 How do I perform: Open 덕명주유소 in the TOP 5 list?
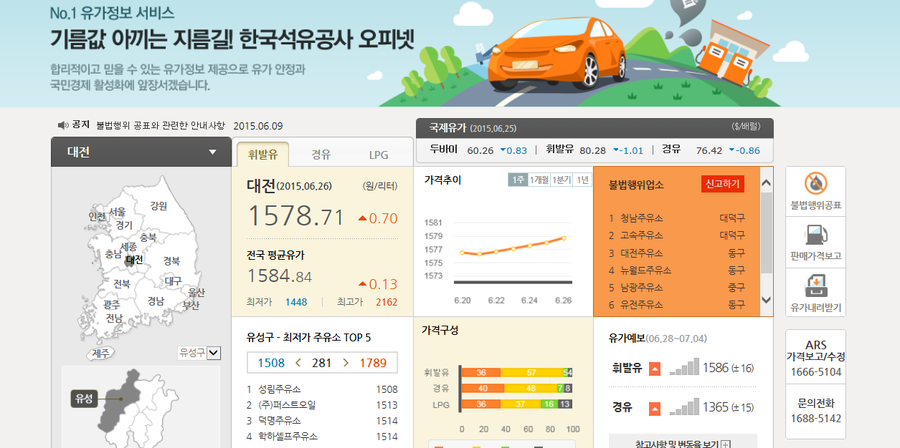coord(280,420)
